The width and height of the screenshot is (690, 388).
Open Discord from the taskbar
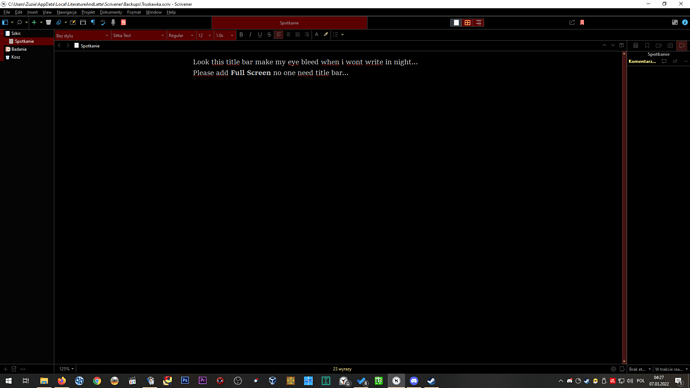(414, 381)
